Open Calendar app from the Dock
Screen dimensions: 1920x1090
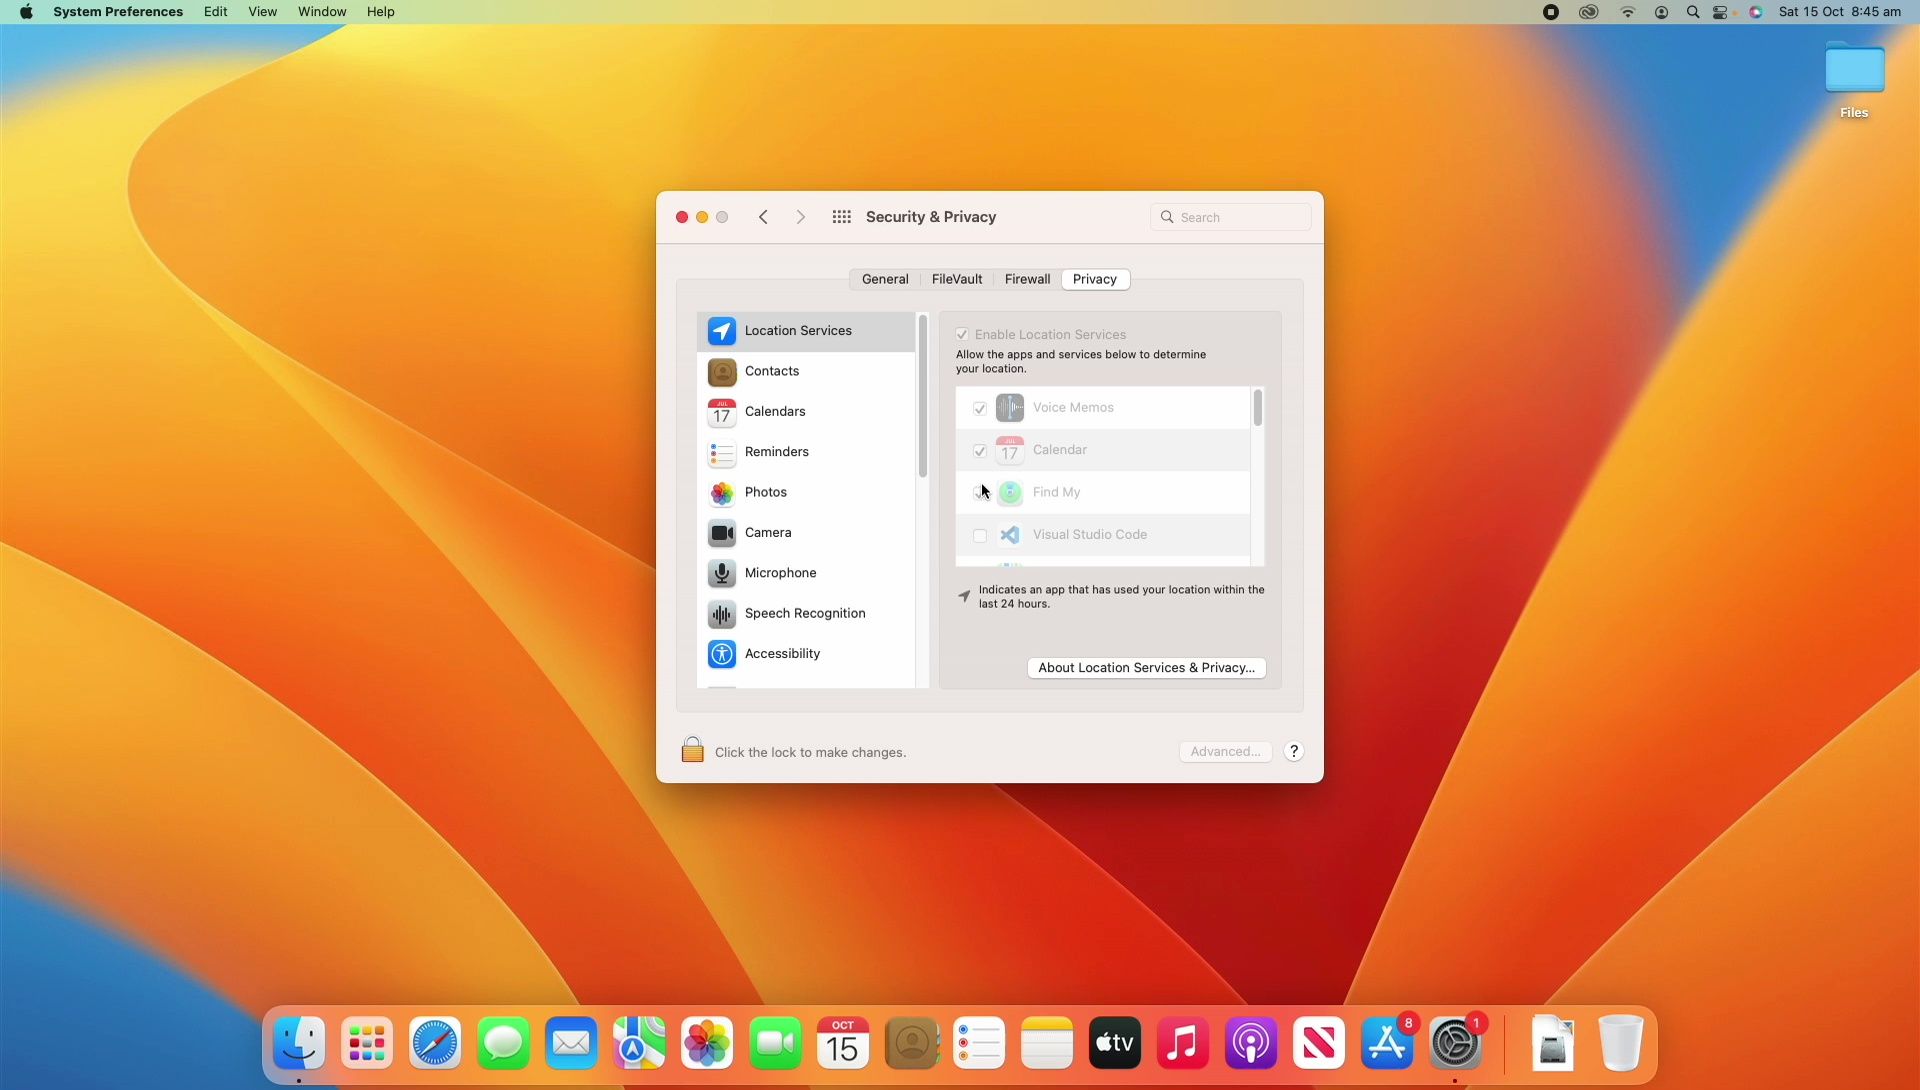(x=843, y=1044)
